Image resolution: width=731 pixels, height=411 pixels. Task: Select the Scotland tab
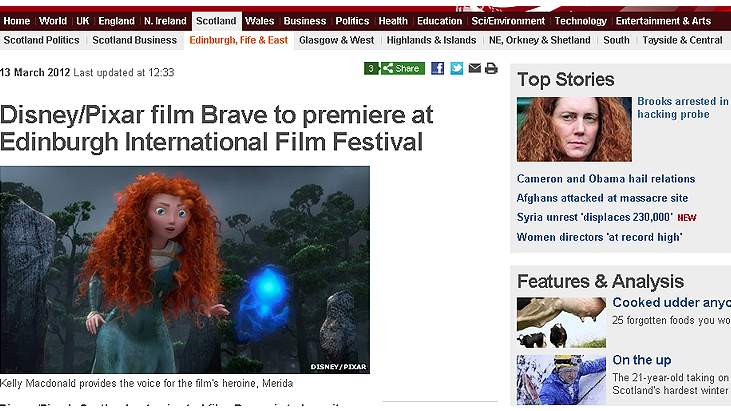click(216, 21)
